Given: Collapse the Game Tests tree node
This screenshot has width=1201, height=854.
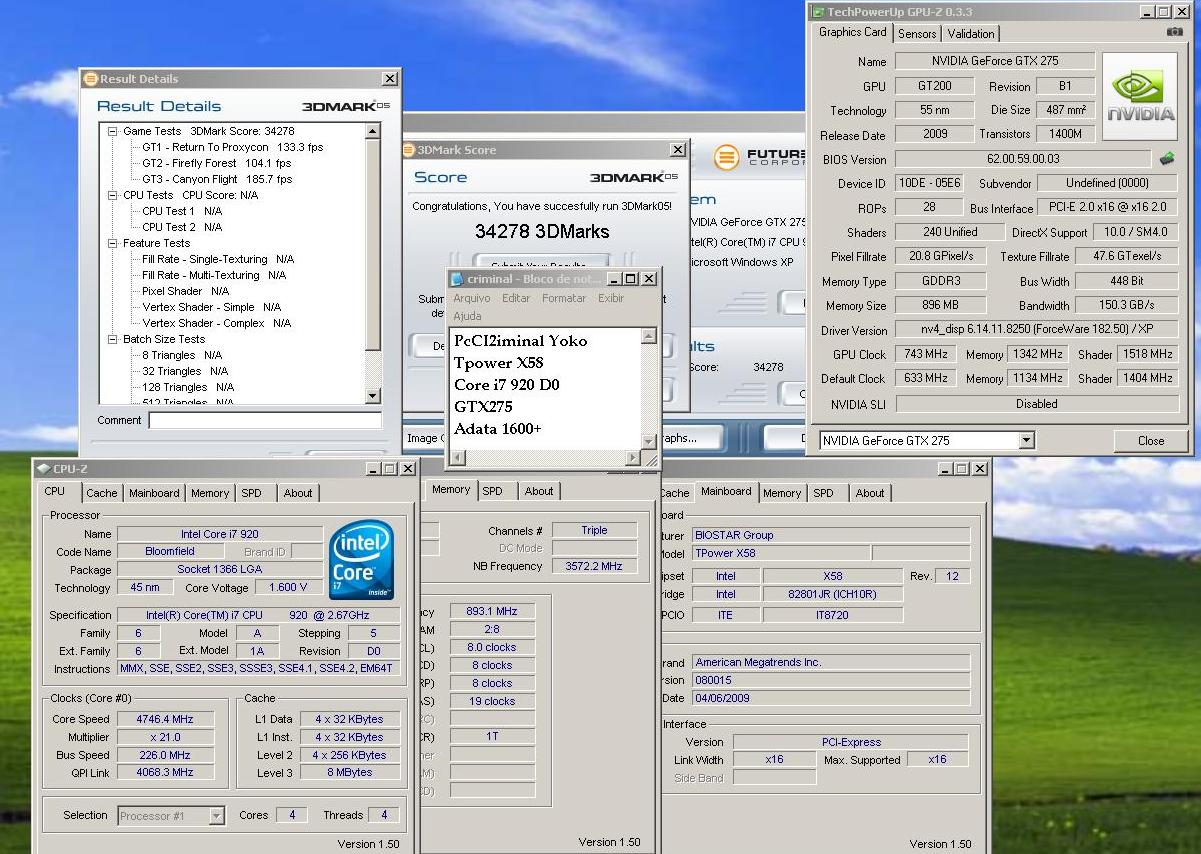Looking at the screenshot, I should pyautogui.click(x=113, y=131).
